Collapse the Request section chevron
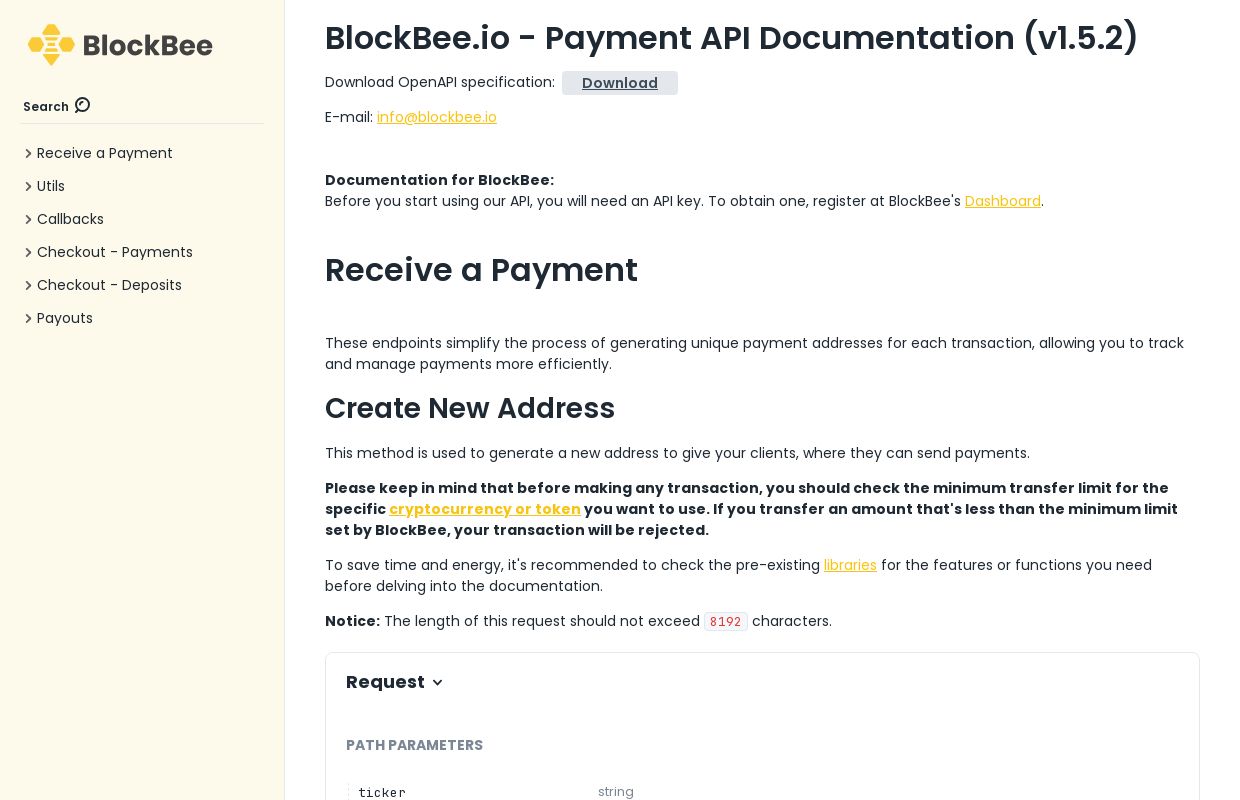 point(437,683)
